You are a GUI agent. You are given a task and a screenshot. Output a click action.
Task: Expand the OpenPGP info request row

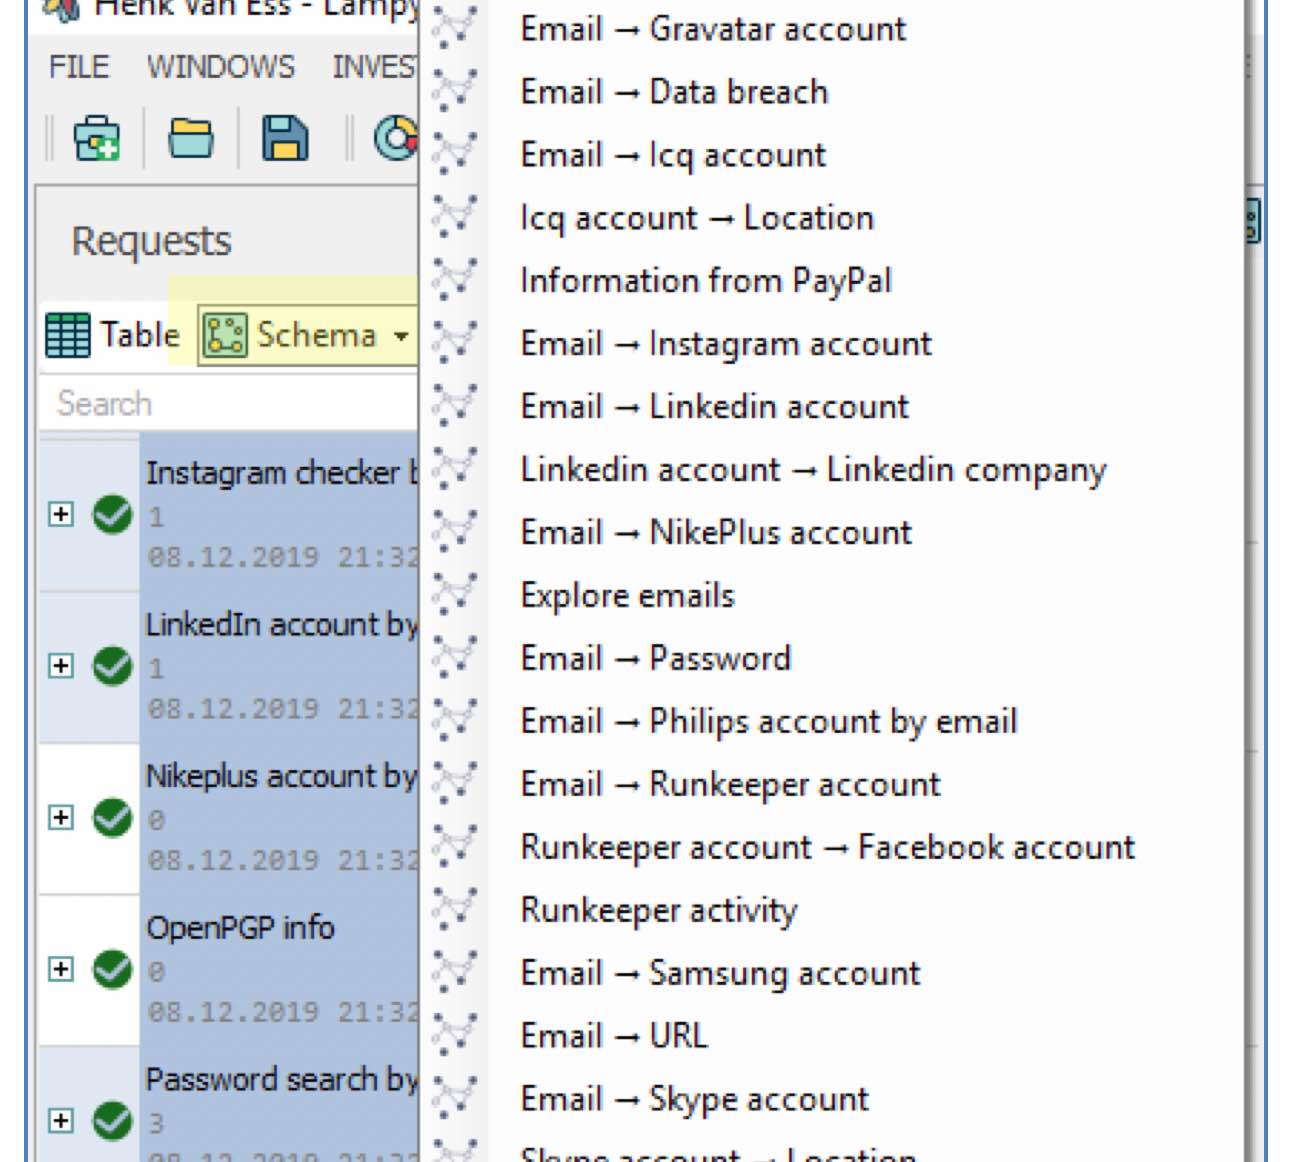coord(61,969)
